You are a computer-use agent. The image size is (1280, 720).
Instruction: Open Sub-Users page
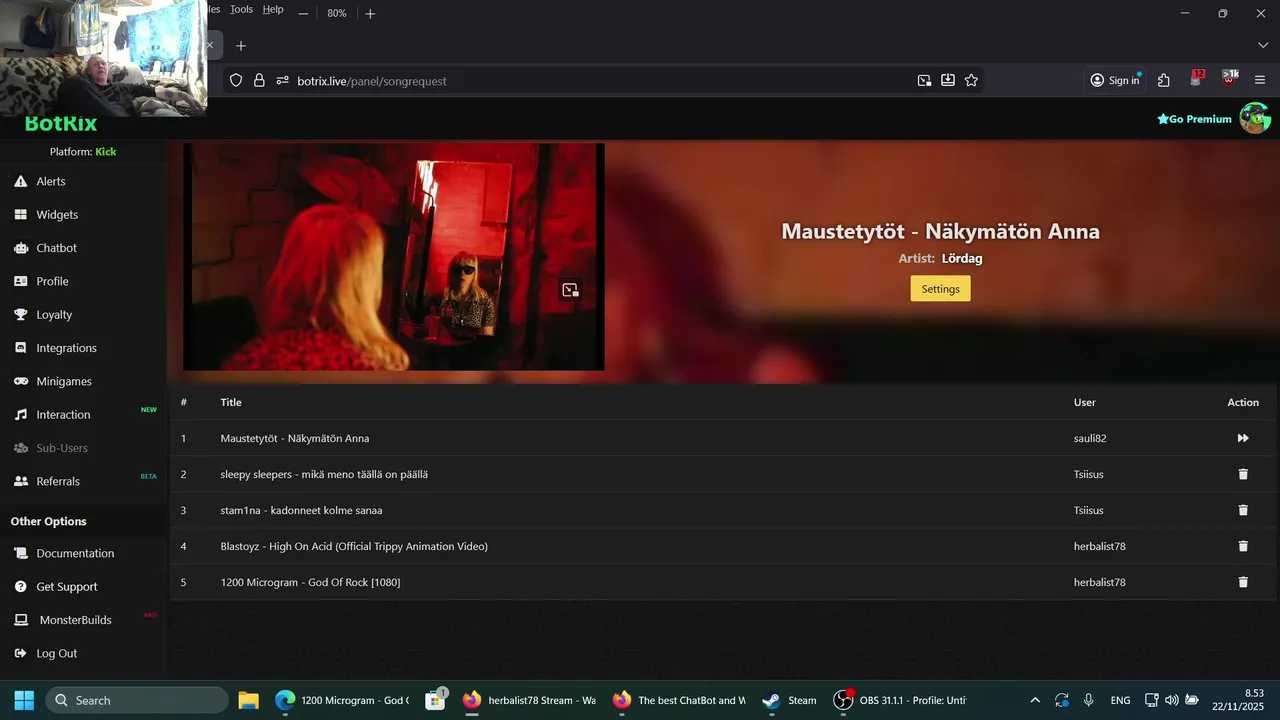pyautogui.click(x=62, y=448)
